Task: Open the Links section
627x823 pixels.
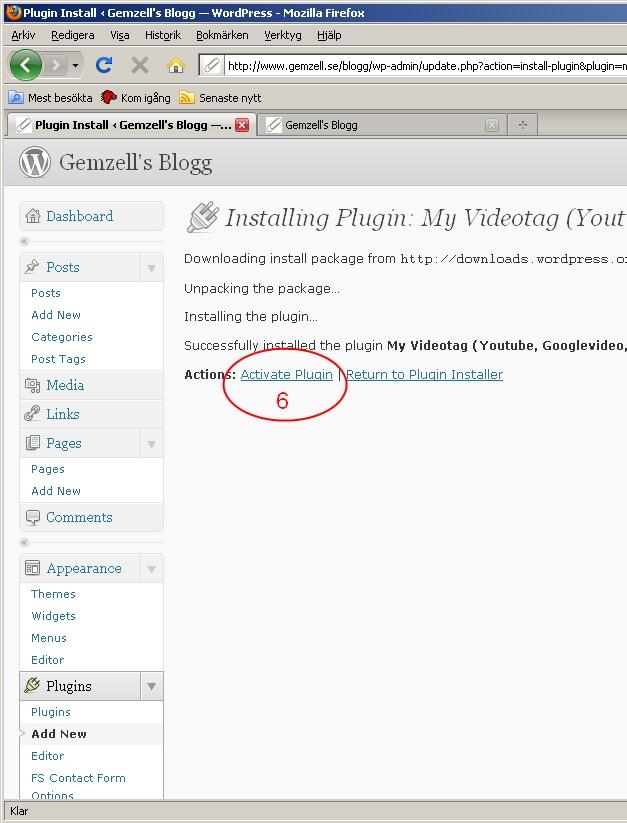Action: pos(62,414)
